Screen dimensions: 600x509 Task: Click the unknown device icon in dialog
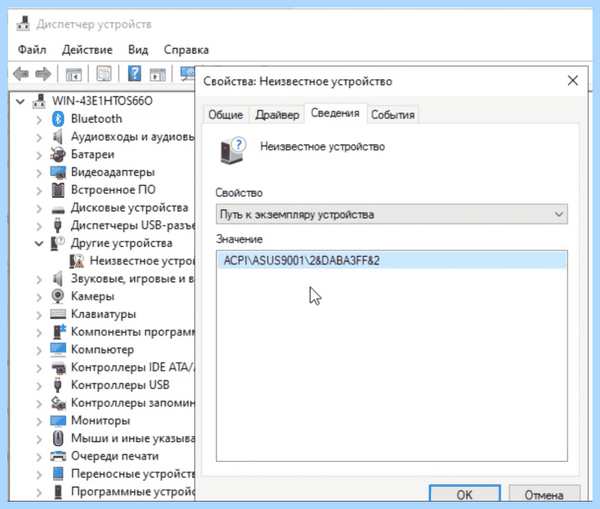(233, 150)
